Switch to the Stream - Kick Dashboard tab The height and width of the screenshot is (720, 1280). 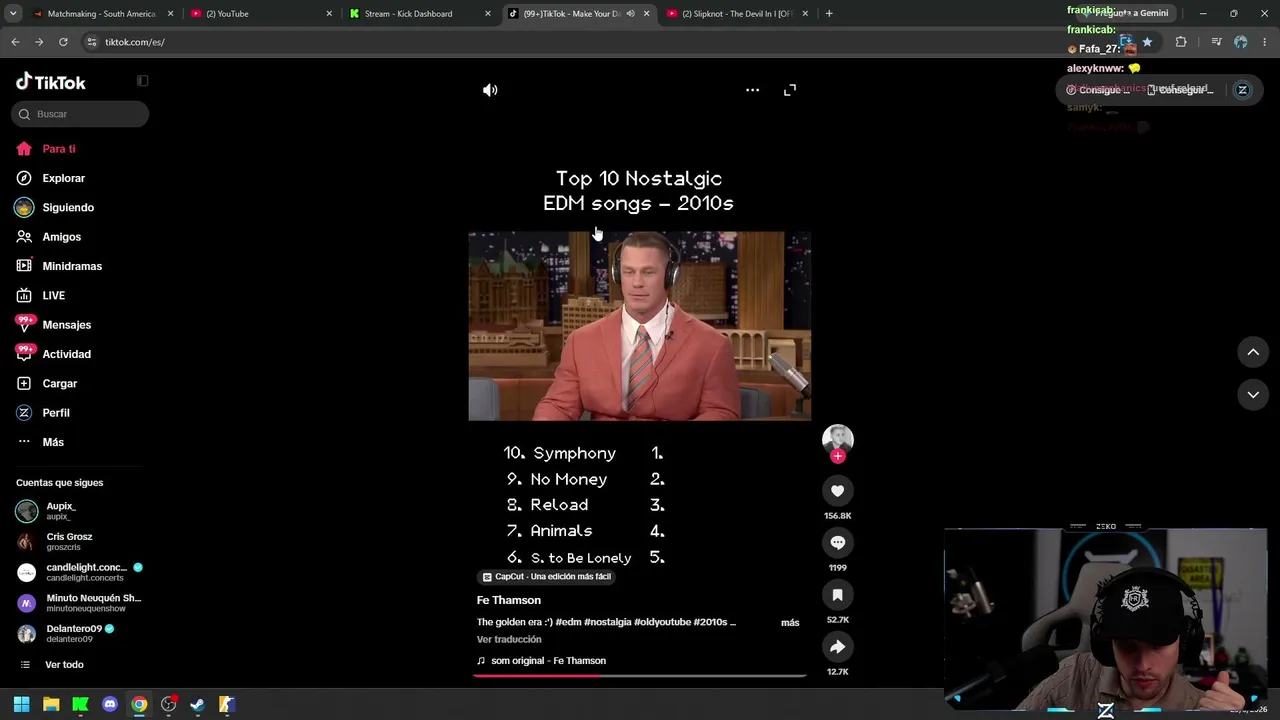pyautogui.click(x=420, y=14)
